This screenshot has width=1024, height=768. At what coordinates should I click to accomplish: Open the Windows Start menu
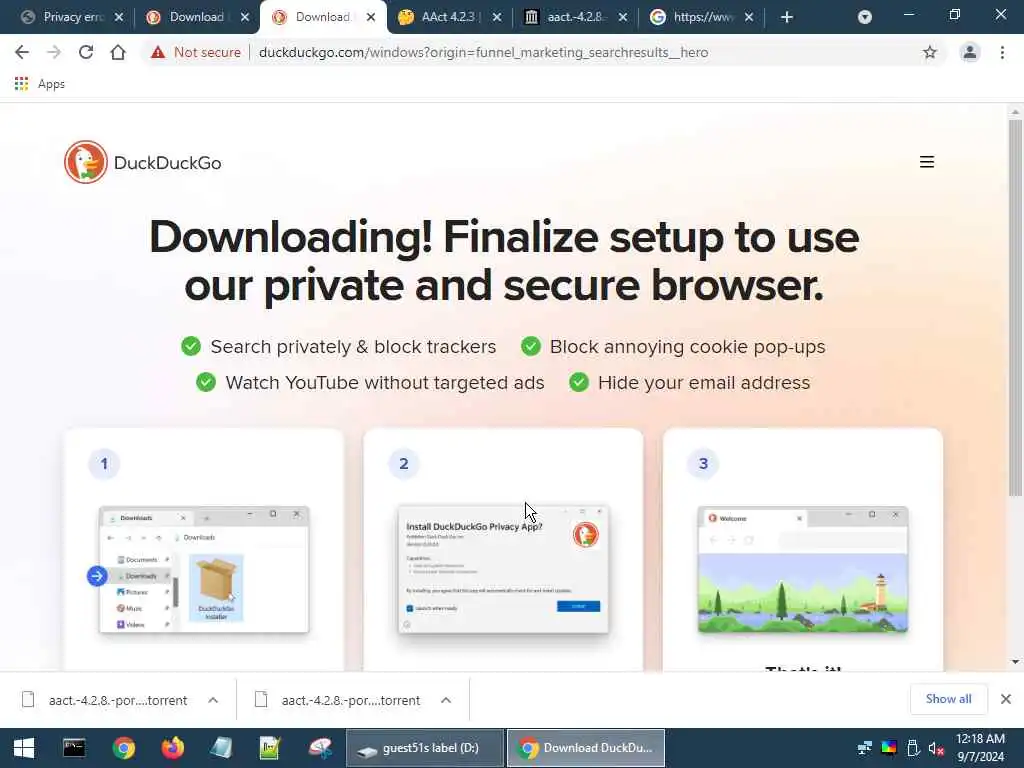pos(24,748)
